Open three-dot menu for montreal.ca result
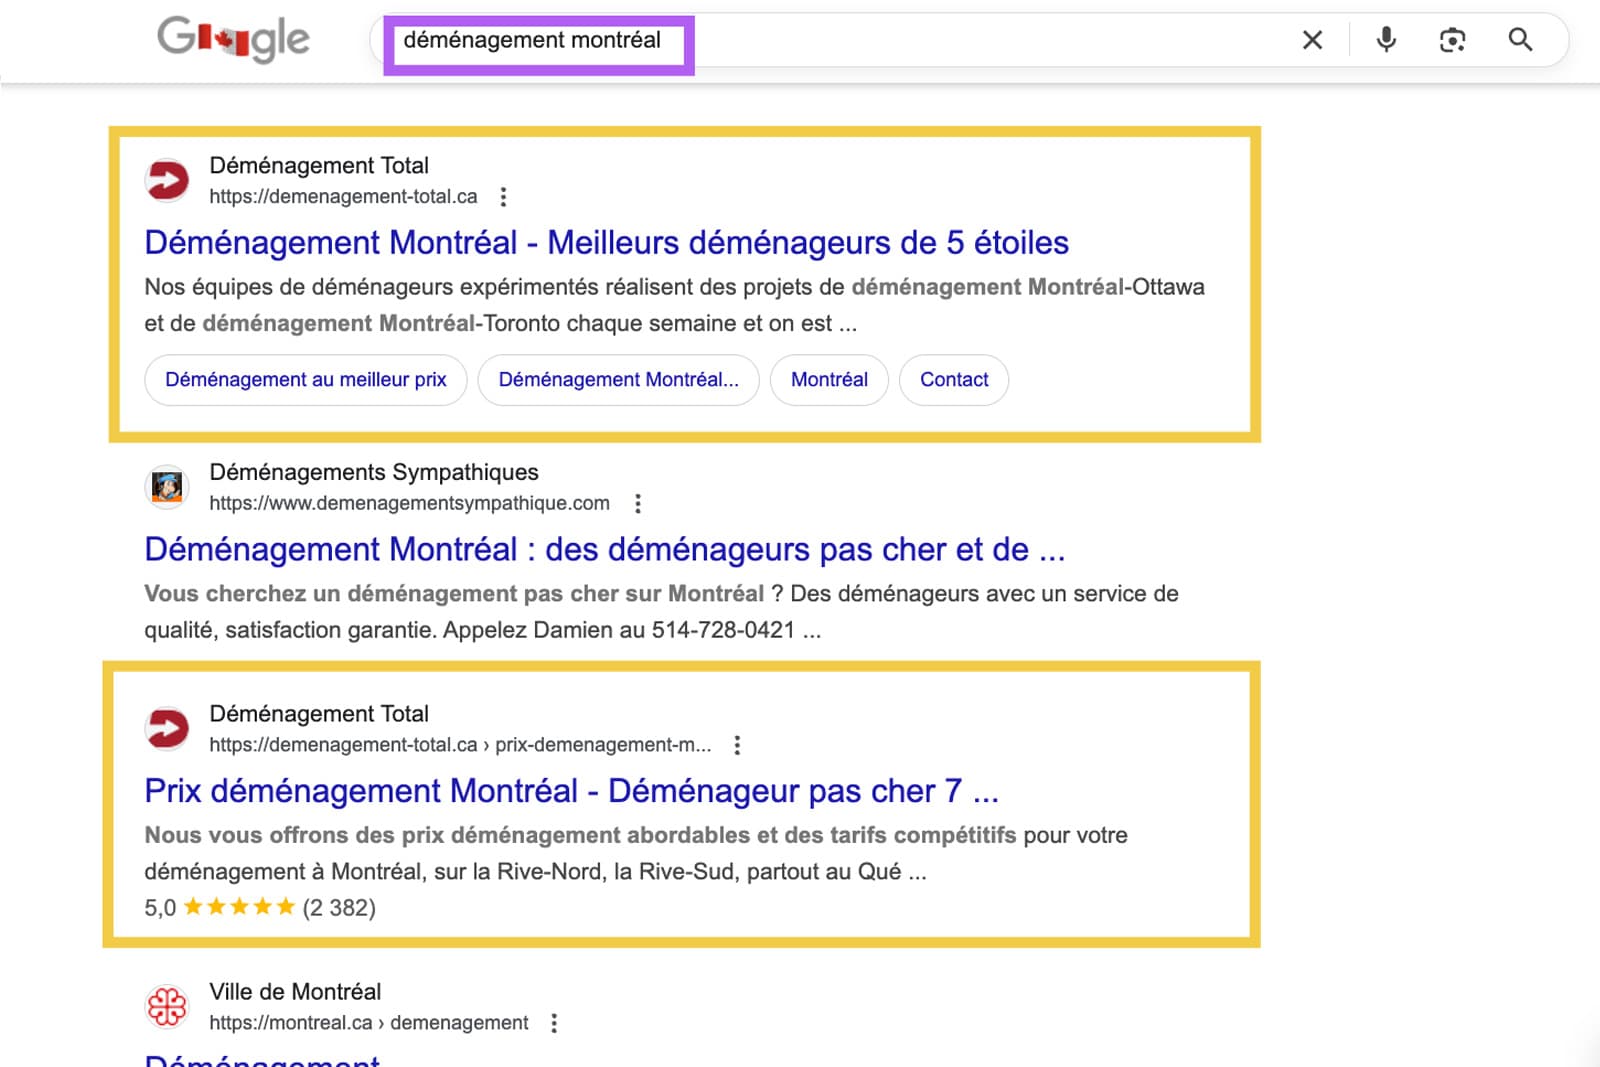This screenshot has width=1600, height=1067. pos(554,1023)
